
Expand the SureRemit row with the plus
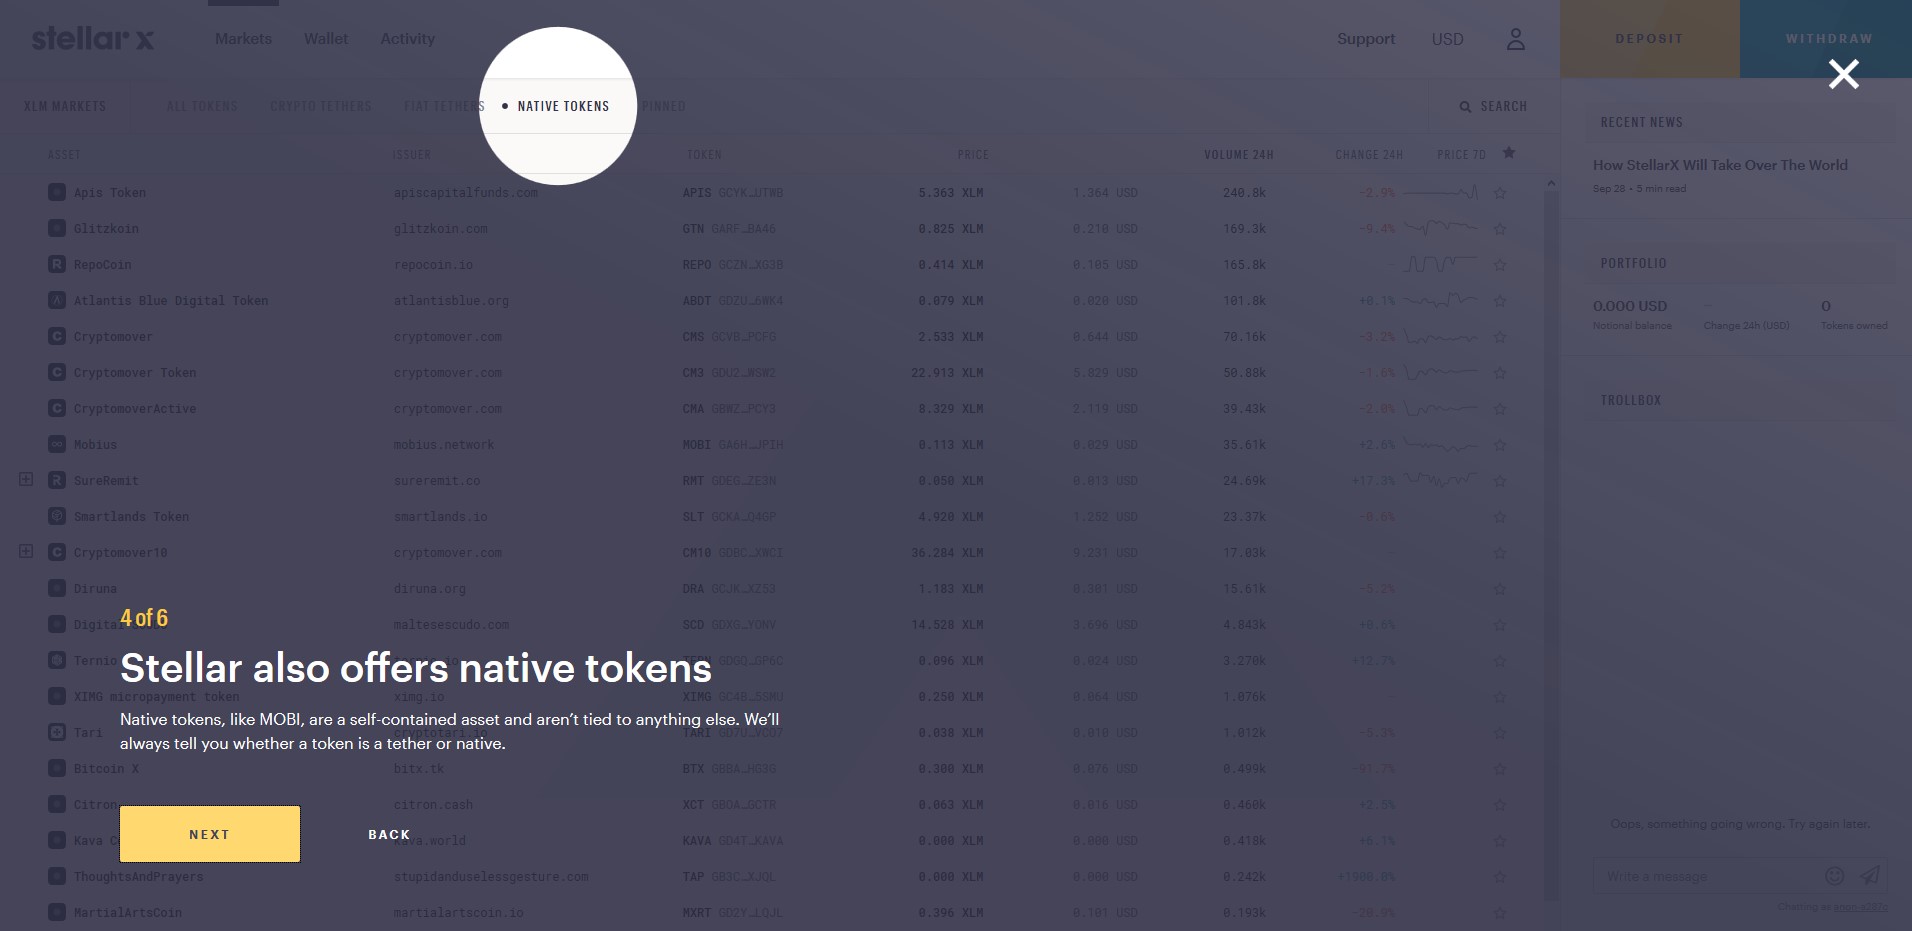[x=26, y=479]
